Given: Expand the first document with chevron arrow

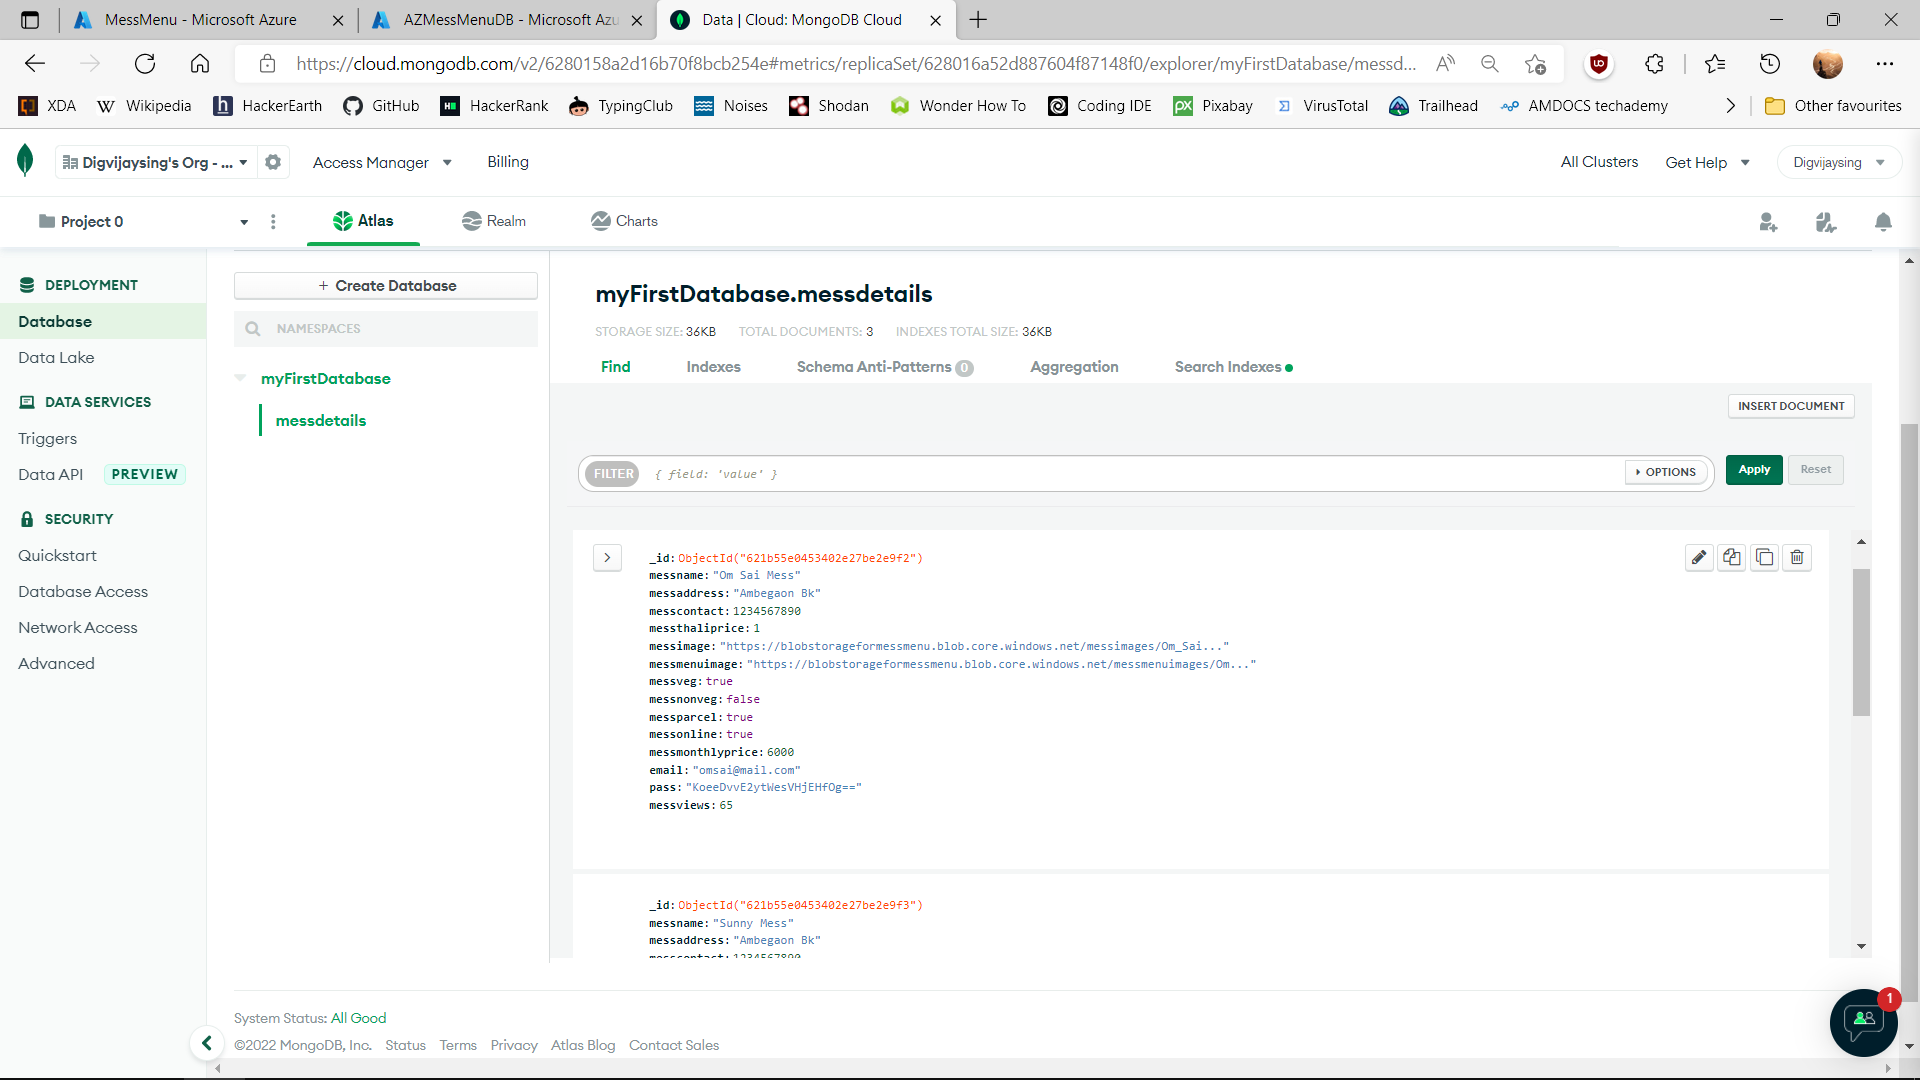Looking at the screenshot, I should coord(607,557).
